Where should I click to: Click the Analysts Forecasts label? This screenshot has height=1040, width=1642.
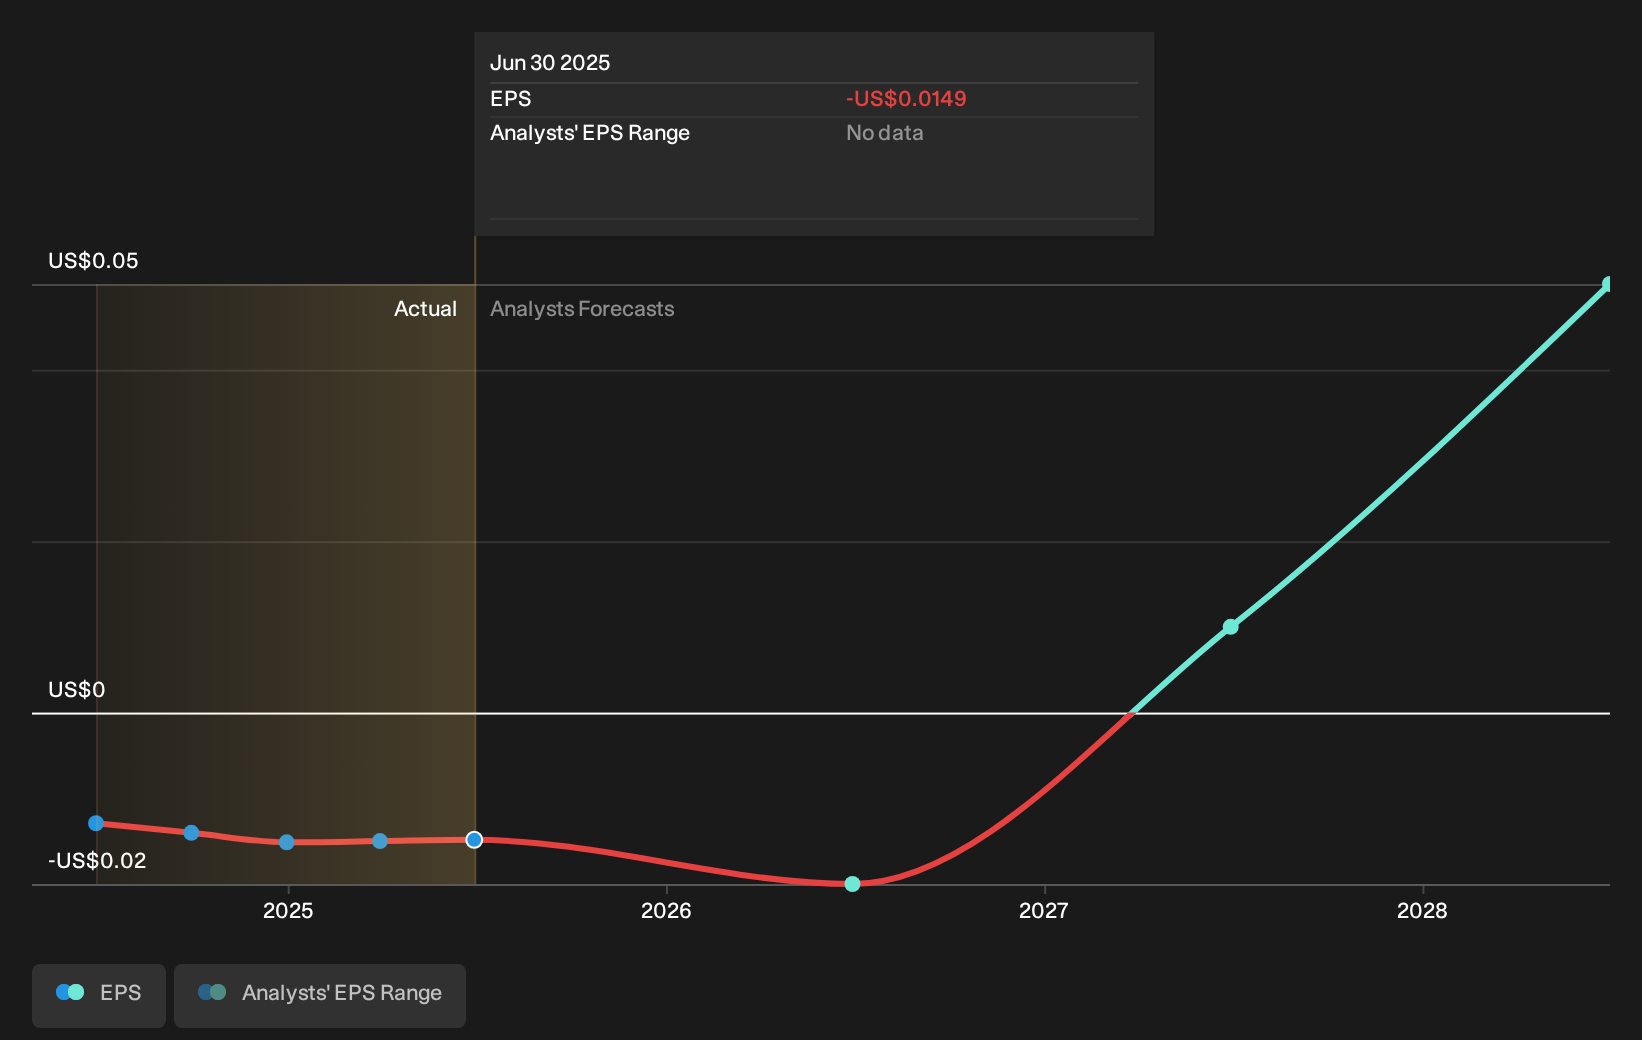click(582, 309)
